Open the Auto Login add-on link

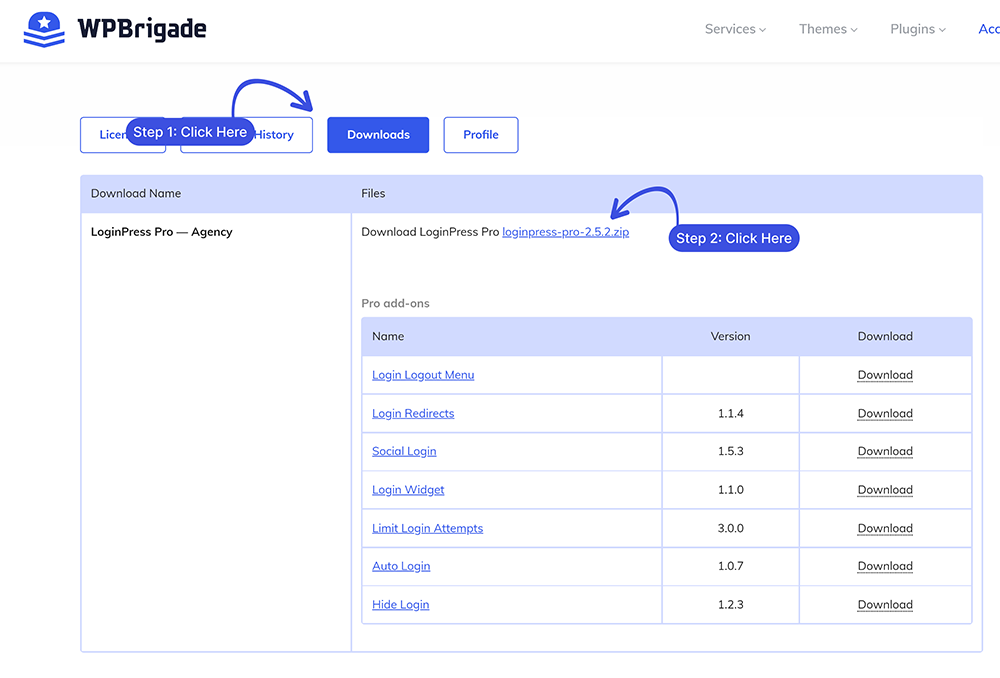401,566
